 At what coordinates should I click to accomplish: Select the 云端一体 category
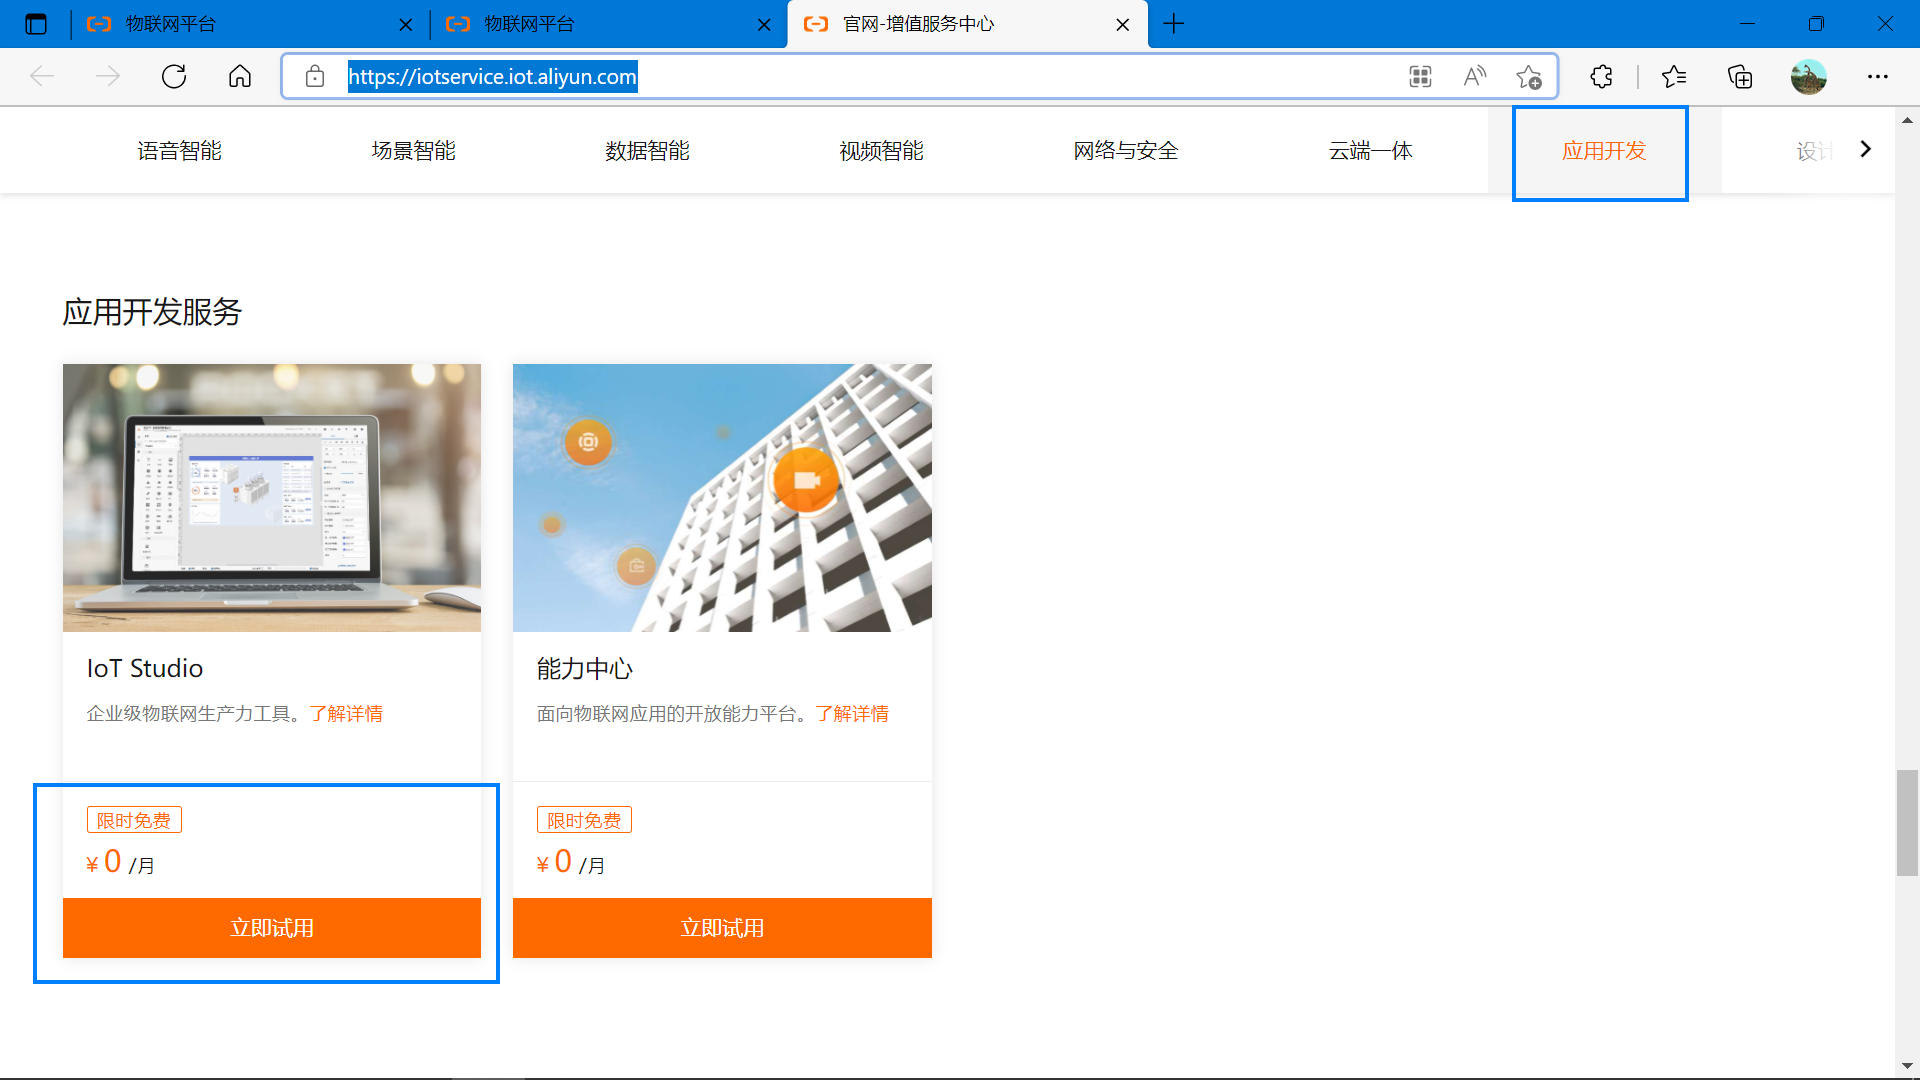click(x=1370, y=151)
